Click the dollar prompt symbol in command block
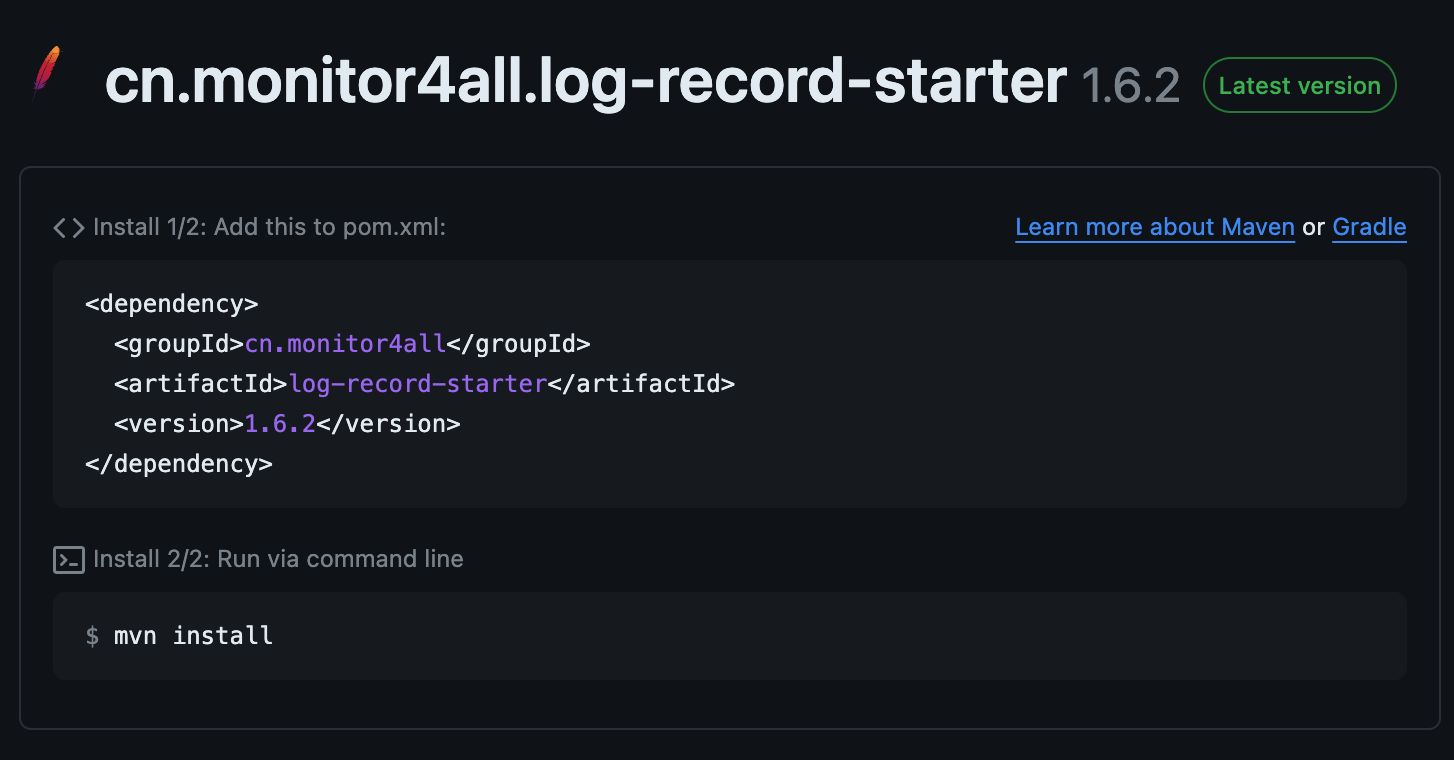Viewport: 1454px width, 760px height. click(92, 635)
